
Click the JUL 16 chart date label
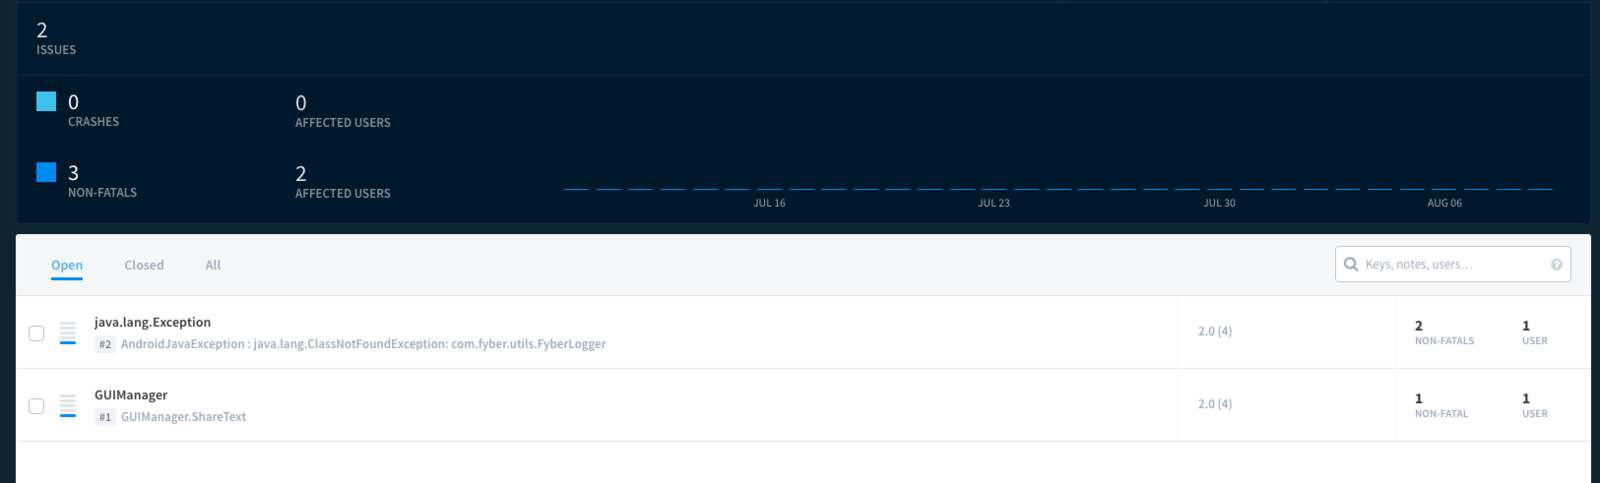769,203
